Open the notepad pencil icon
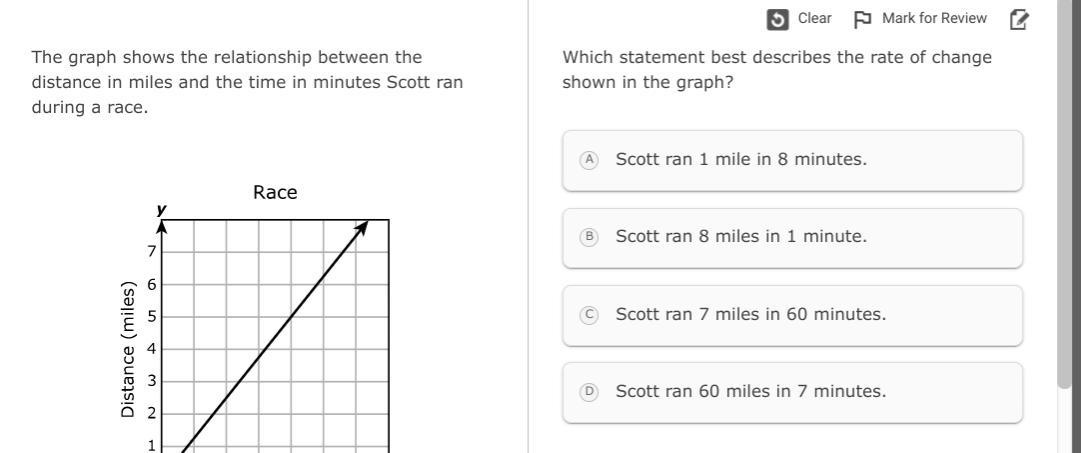This screenshot has height=453, width=1081. [1019, 19]
